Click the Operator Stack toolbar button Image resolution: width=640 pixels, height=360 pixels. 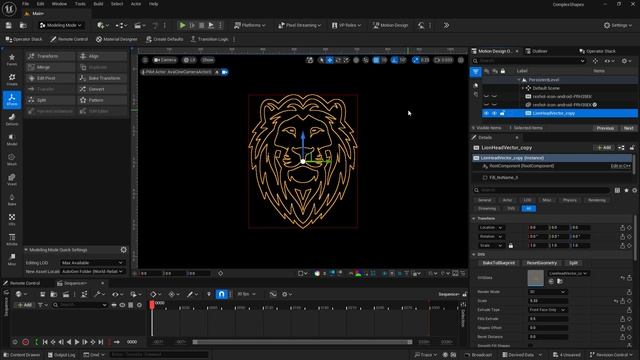[24, 39]
